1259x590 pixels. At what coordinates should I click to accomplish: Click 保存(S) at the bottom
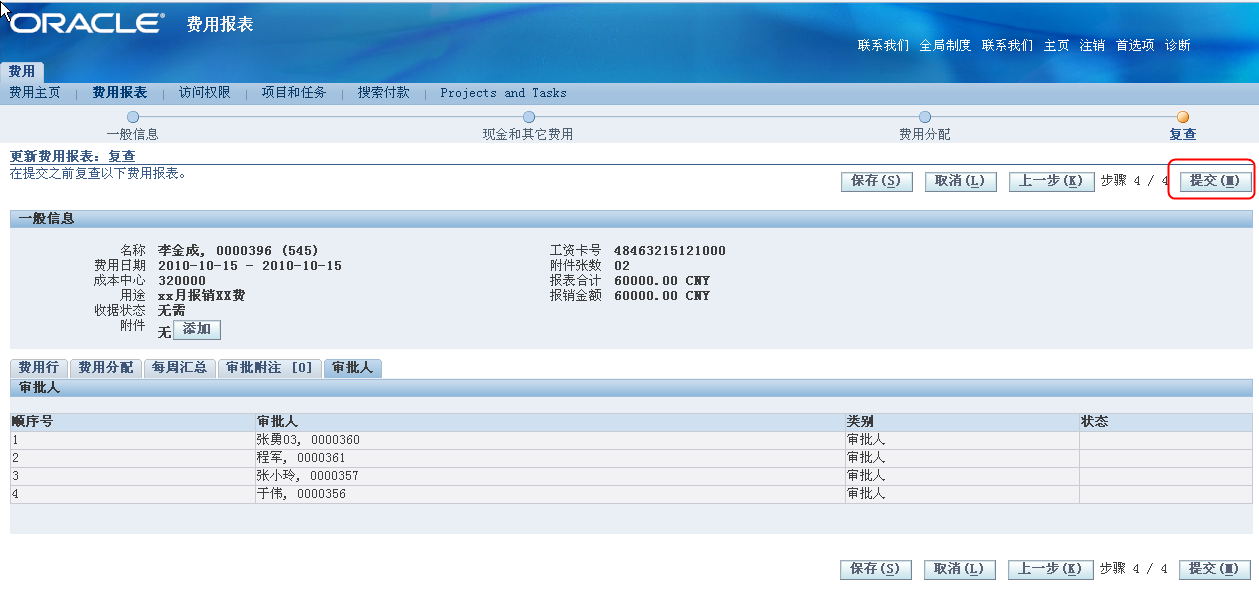coord(875,569)
